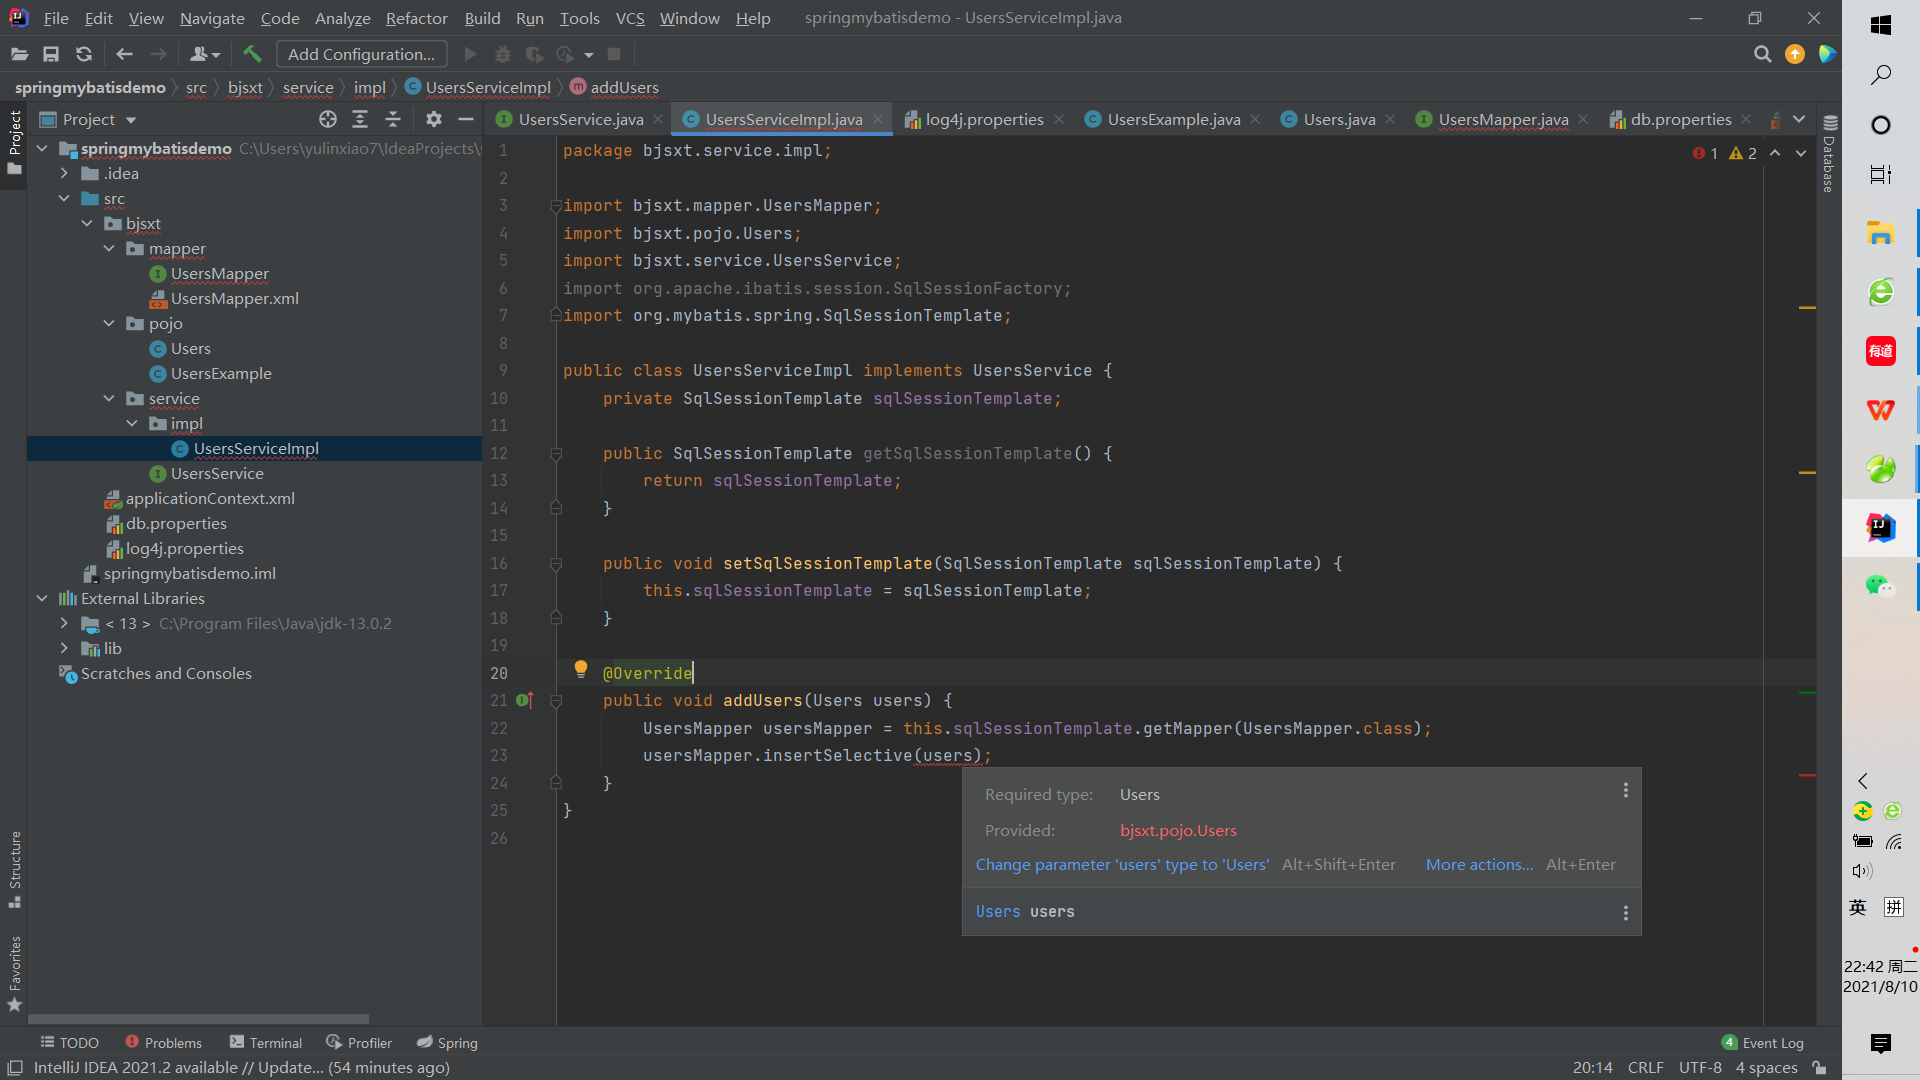Change UTF-8 encoding in status bar
This screenshot has width=1920, height=1080.
tap(1700, 1067)
